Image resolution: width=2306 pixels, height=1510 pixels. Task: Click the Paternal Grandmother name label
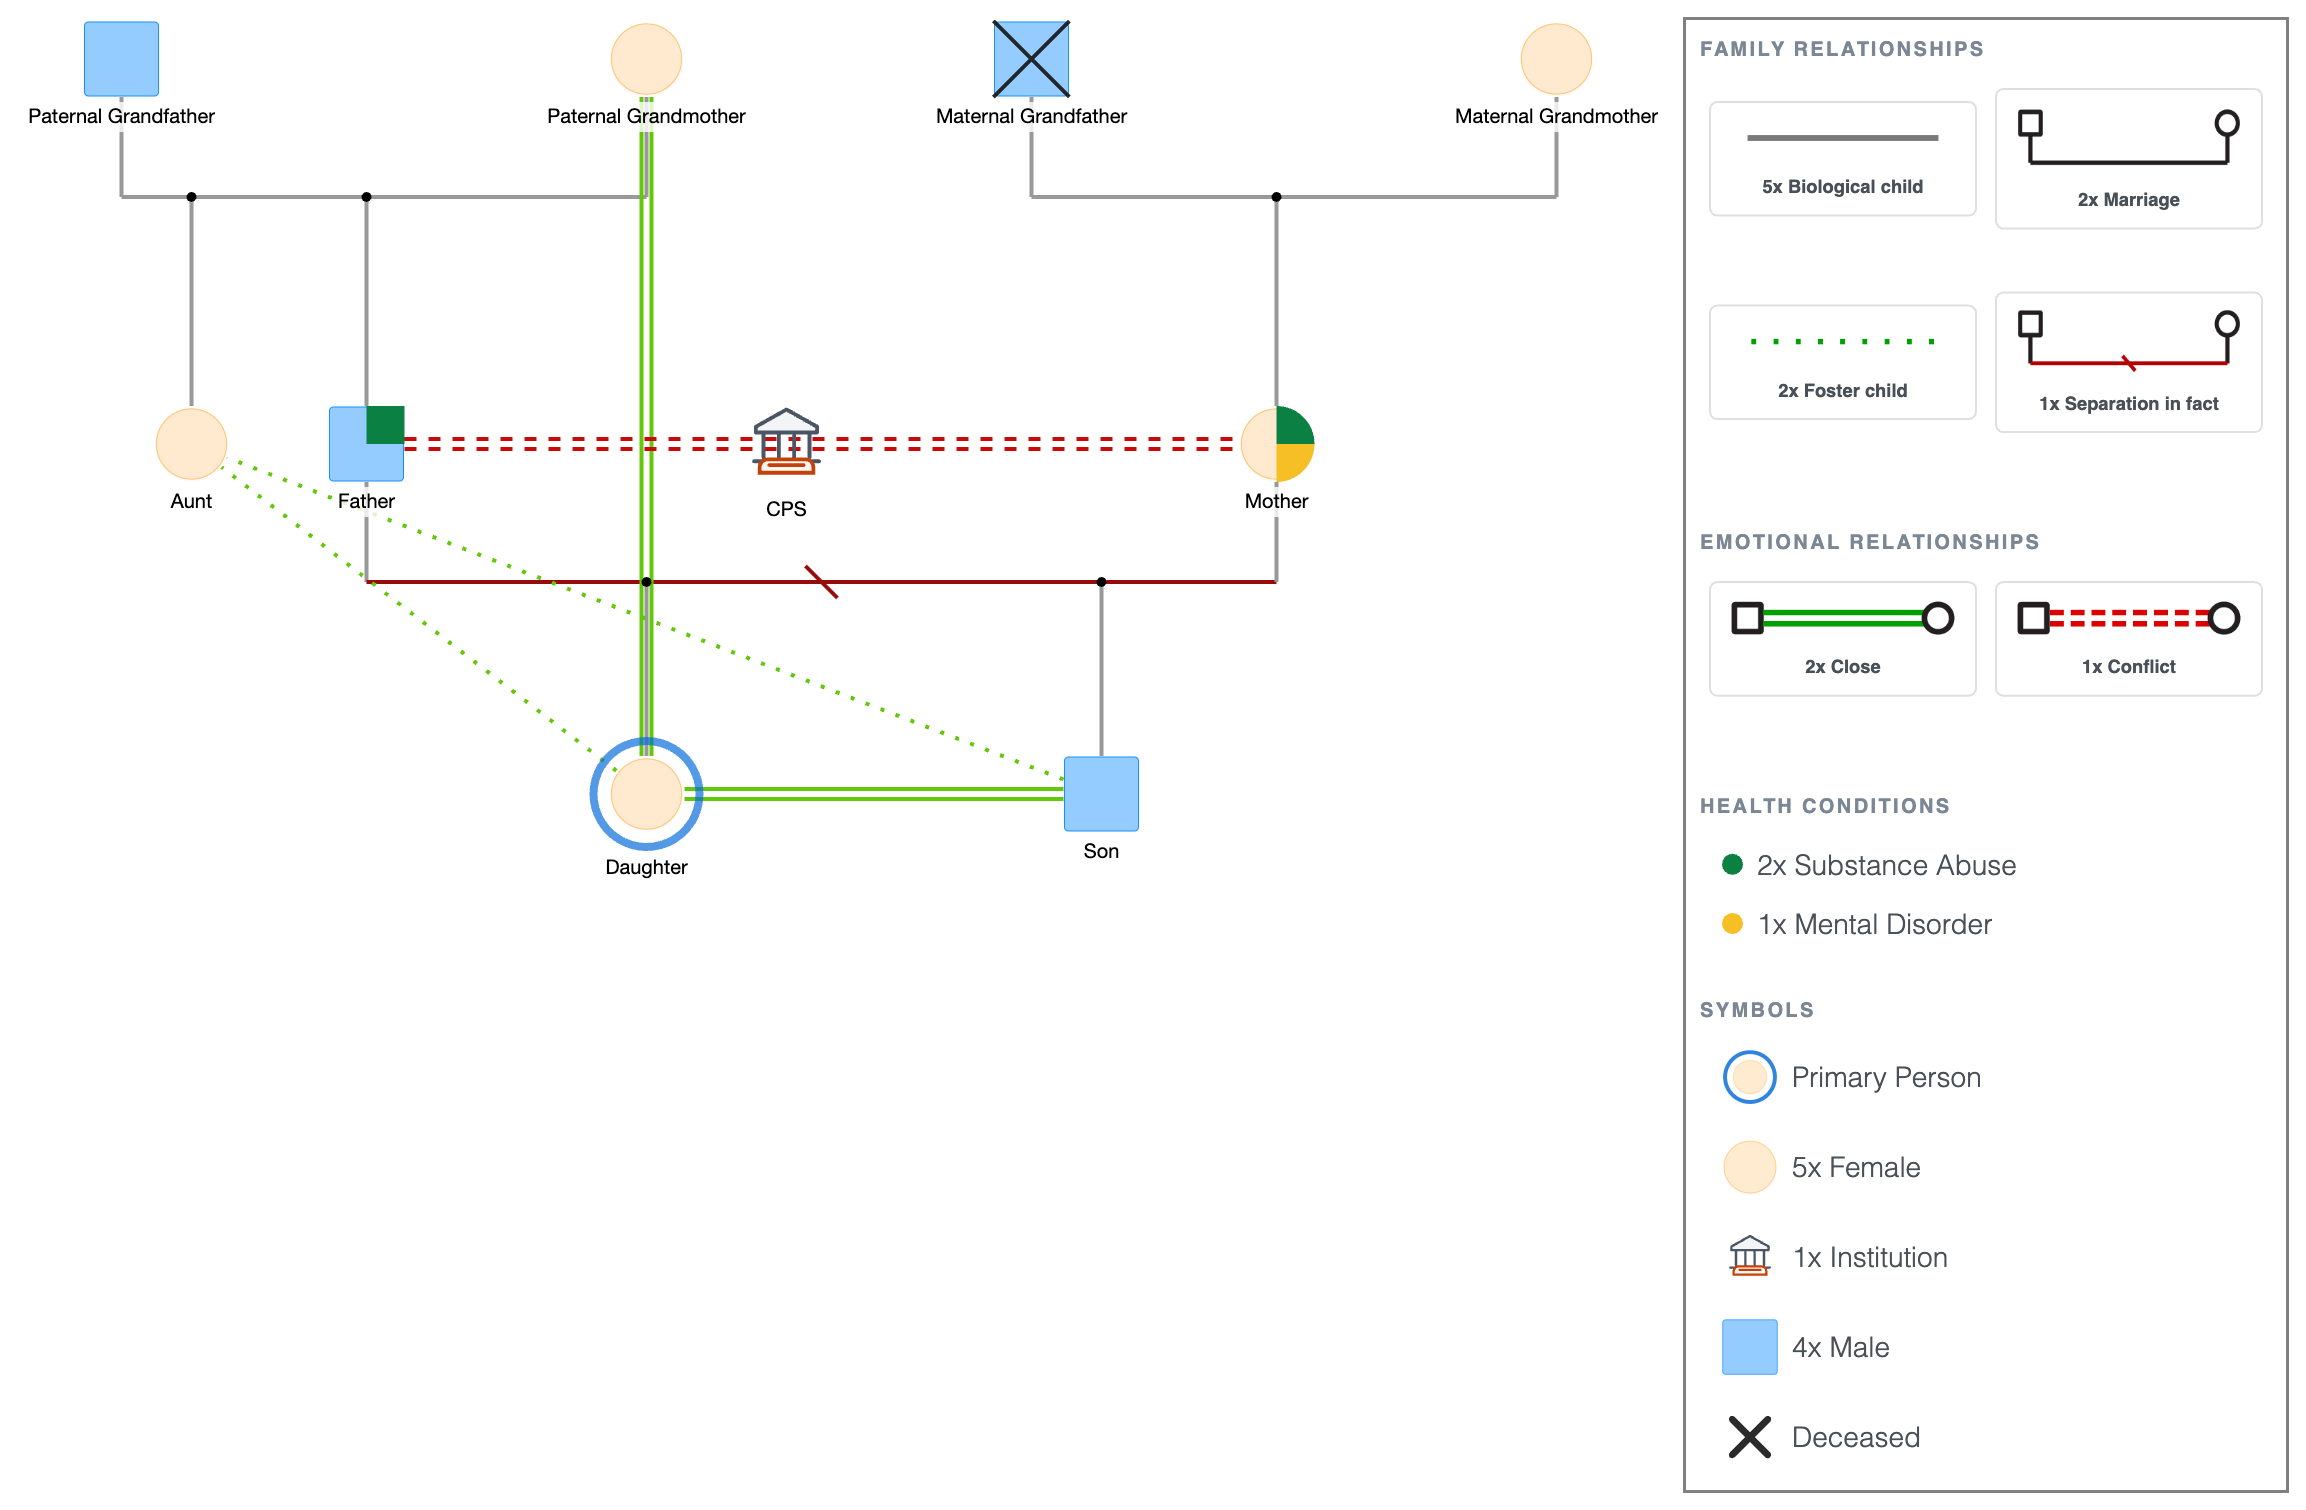pyautogui.click(x=646, y=116)
